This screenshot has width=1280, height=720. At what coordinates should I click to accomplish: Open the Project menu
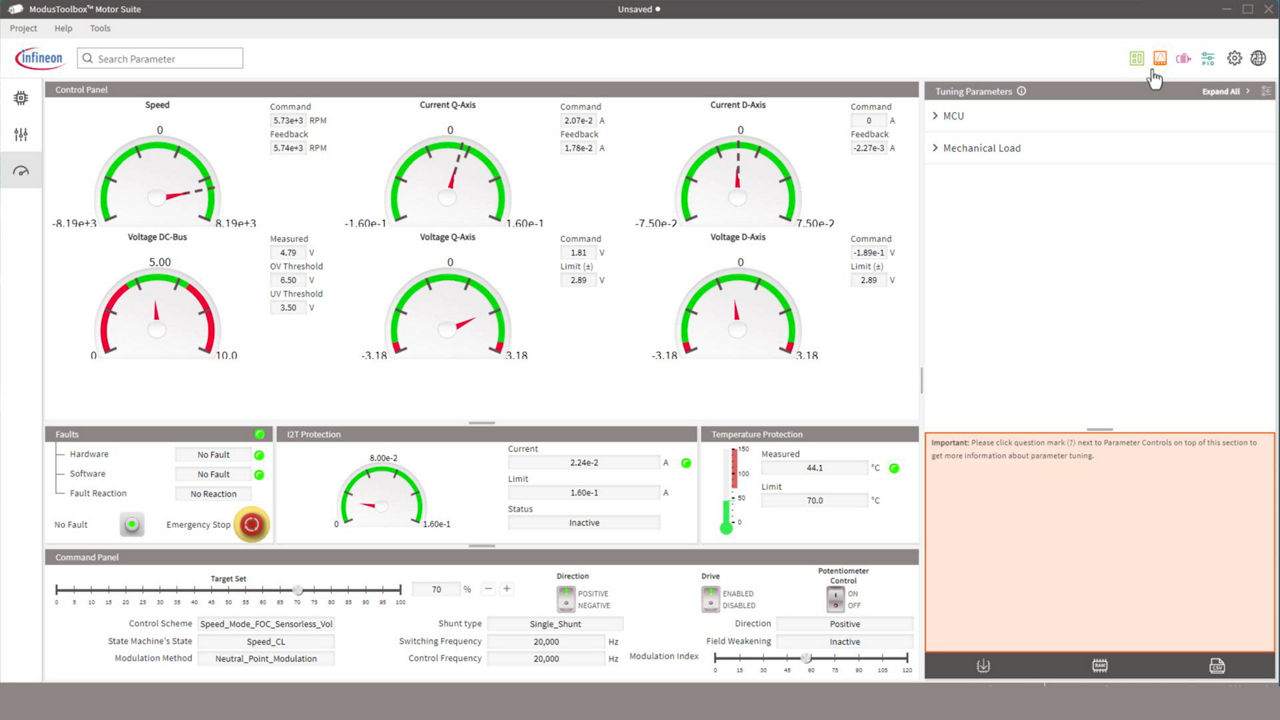(23, 28)
